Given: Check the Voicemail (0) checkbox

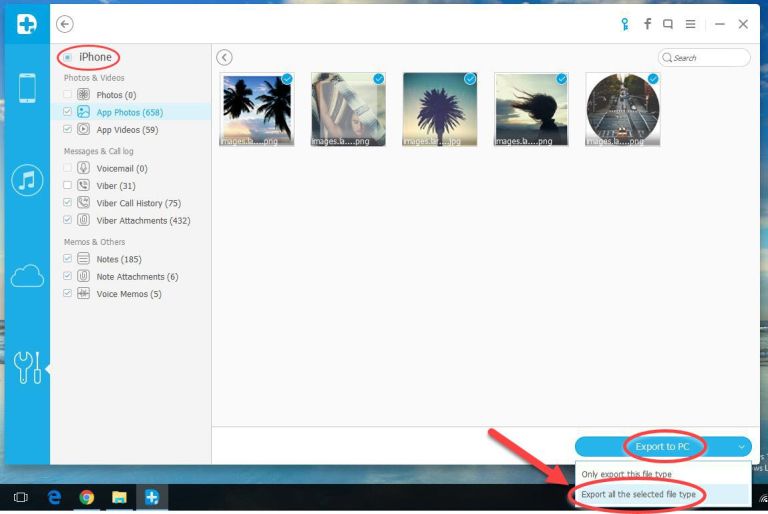Looking at the screenshot, I should coord(68,168).
